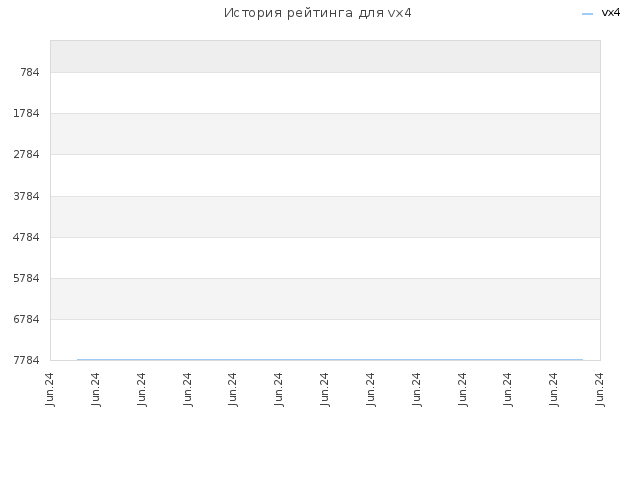The image size is (640, 480).
Task: Select the 784 y-axis label
Action: [30, 72]
